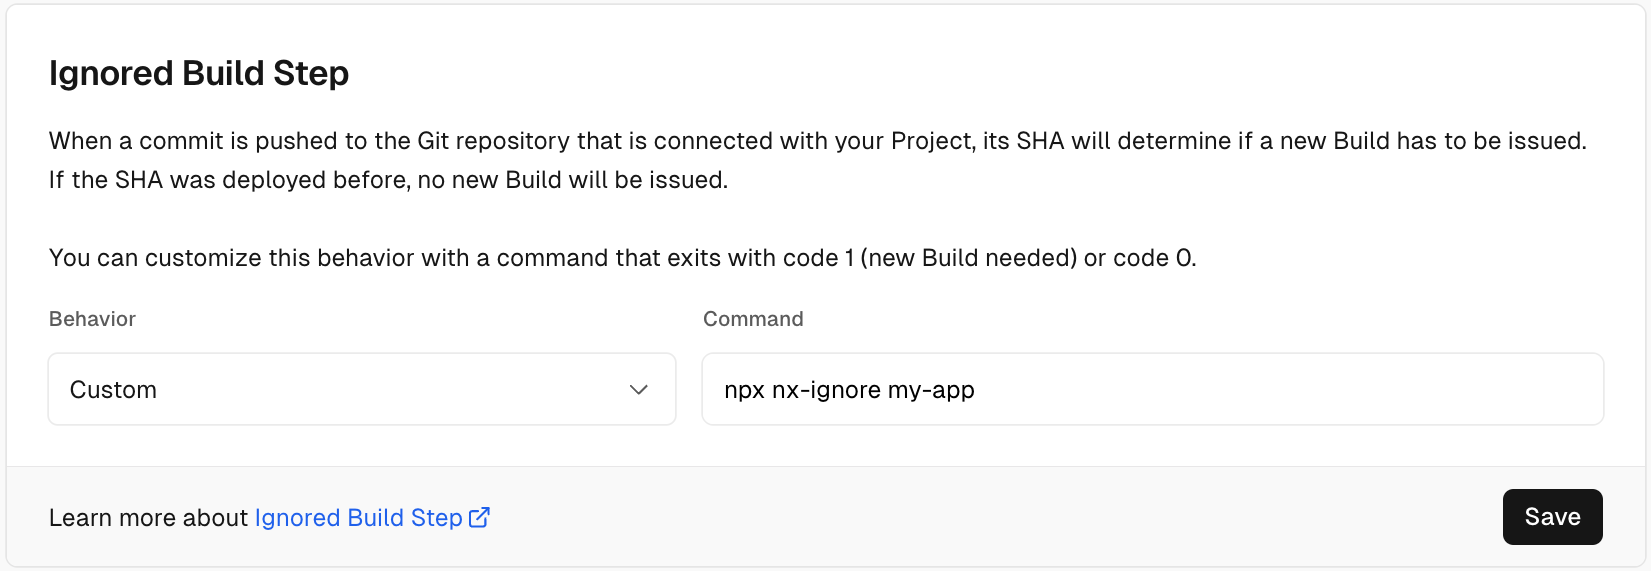Image resolution: width=1651 pixels, height=571 pixels.
Task: Click the paragraph about commits pushed to Git
Action: 817,141
